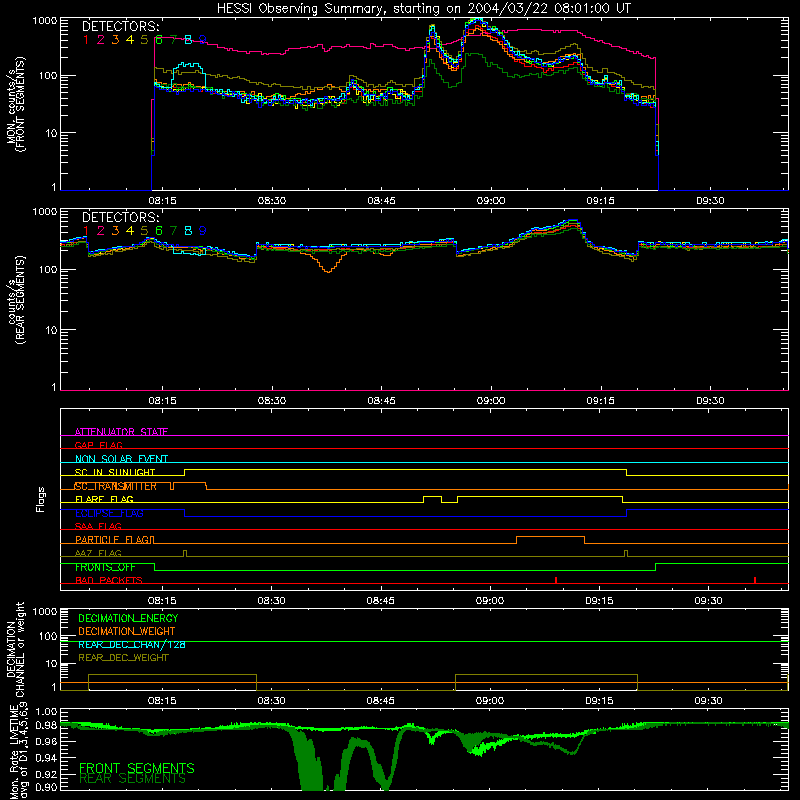Click the 0.98 value on livetime axis
Viewport: 800px width, 800px height.
[46, 725]
